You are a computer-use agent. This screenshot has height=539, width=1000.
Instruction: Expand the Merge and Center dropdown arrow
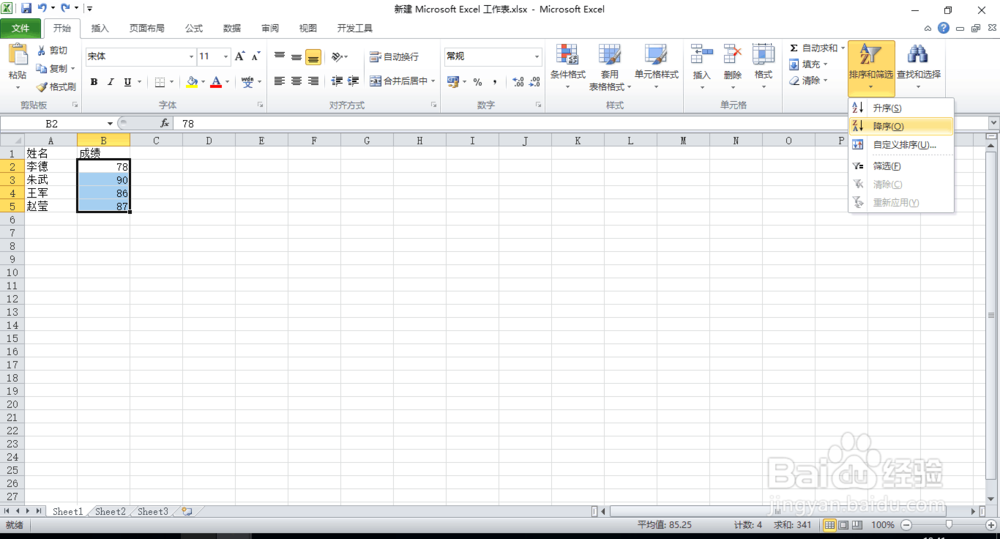click(433, 81)
